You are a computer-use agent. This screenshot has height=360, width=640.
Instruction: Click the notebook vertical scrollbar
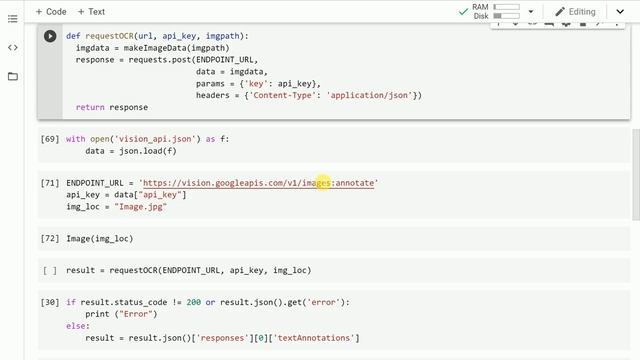(x=636, y=175)
